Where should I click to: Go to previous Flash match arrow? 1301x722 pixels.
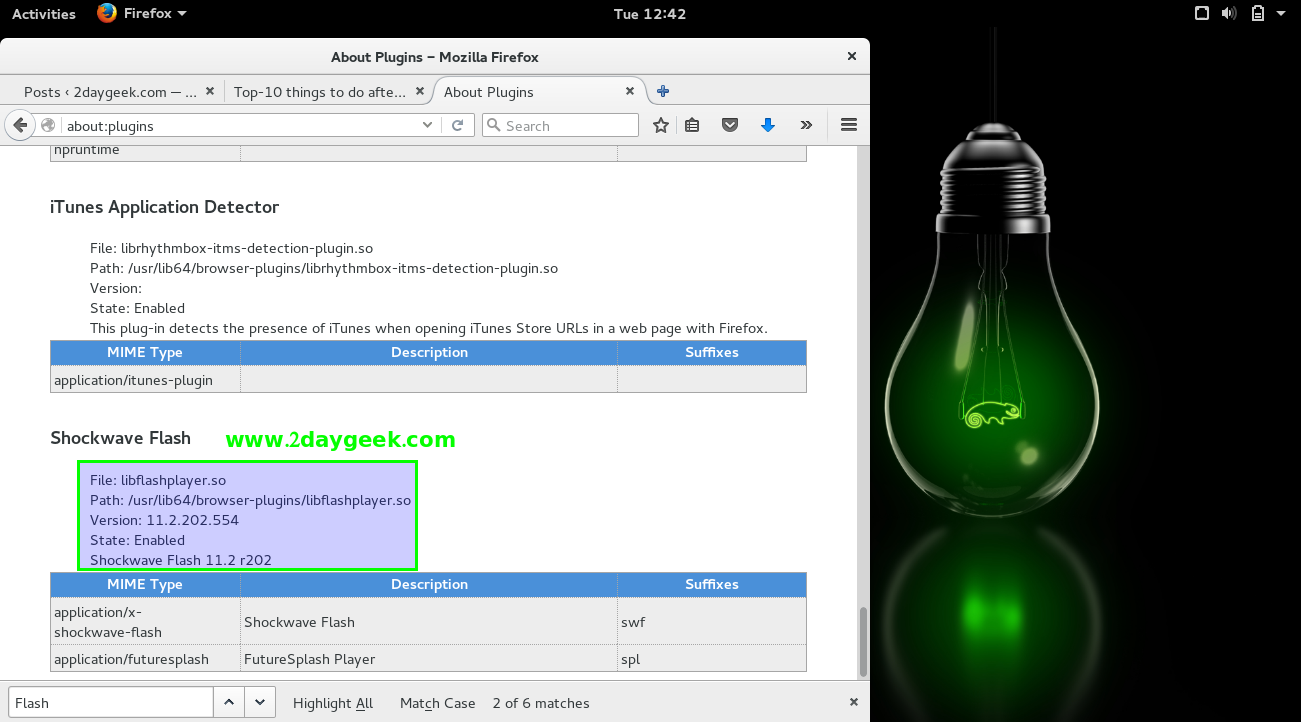point(229,702)
